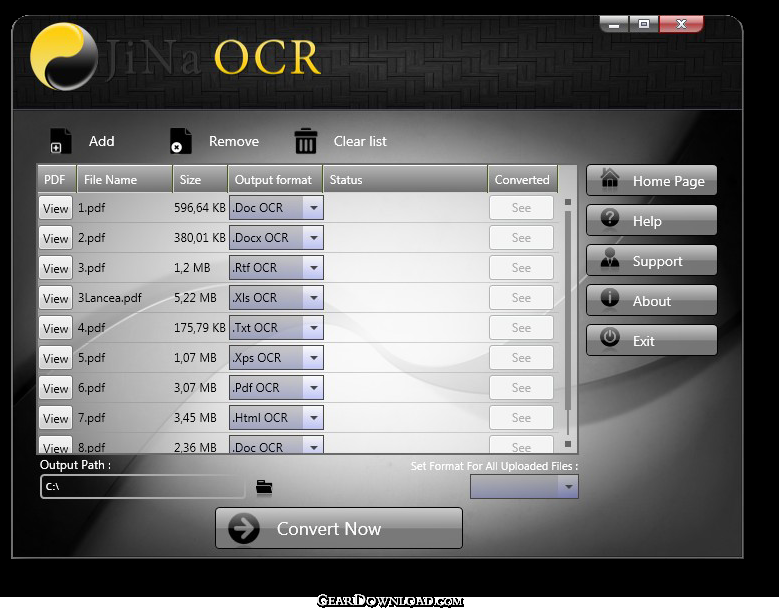
Task: Expand output format dropdown for 2.pdf
Action: click(x=314, y=238)
